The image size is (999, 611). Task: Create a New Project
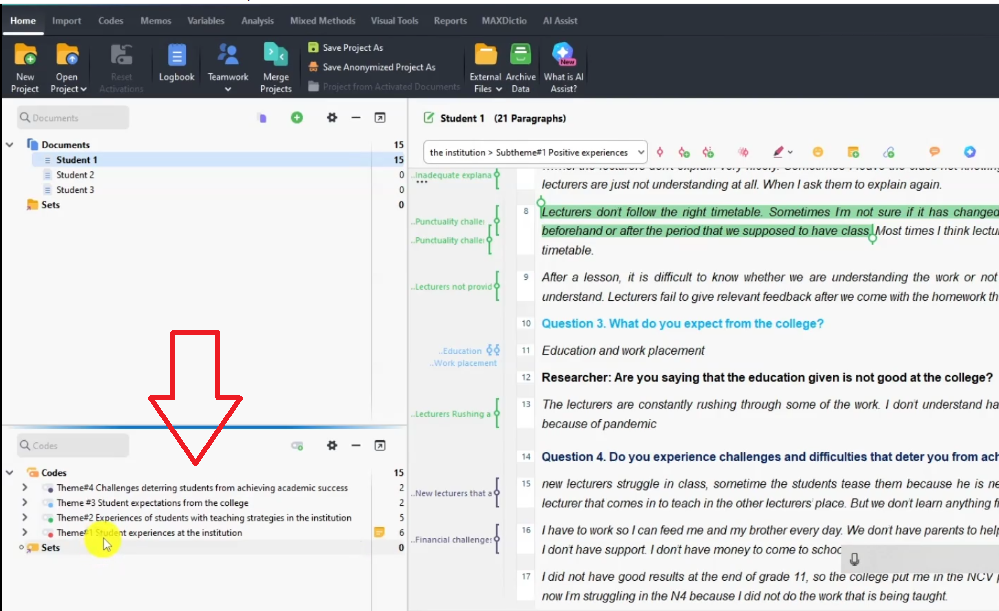(25, 68)
